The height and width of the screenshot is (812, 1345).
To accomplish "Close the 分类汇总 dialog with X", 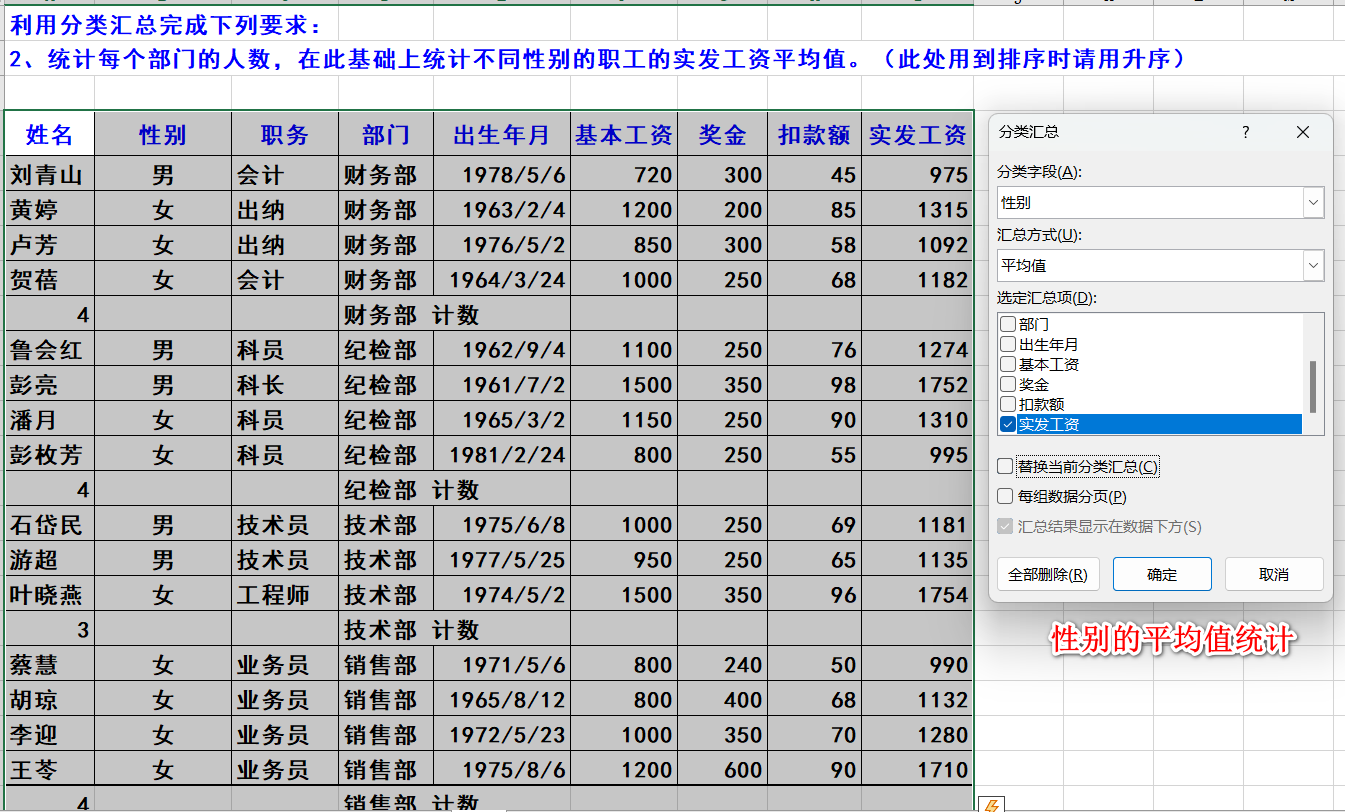I will pos(1302,132).
